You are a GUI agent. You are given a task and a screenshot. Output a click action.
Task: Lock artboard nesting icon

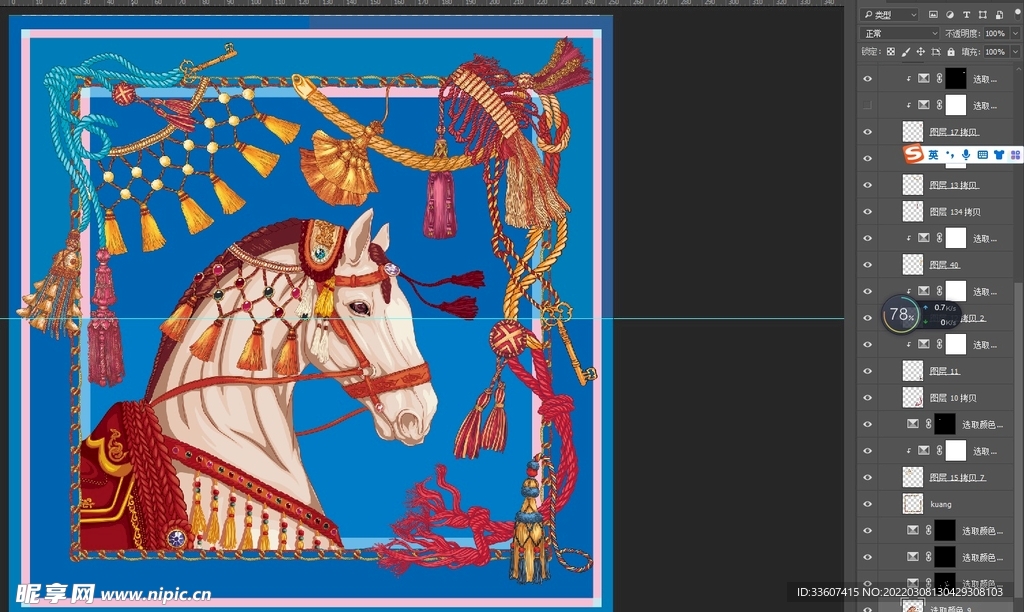(x=935, y=52)
